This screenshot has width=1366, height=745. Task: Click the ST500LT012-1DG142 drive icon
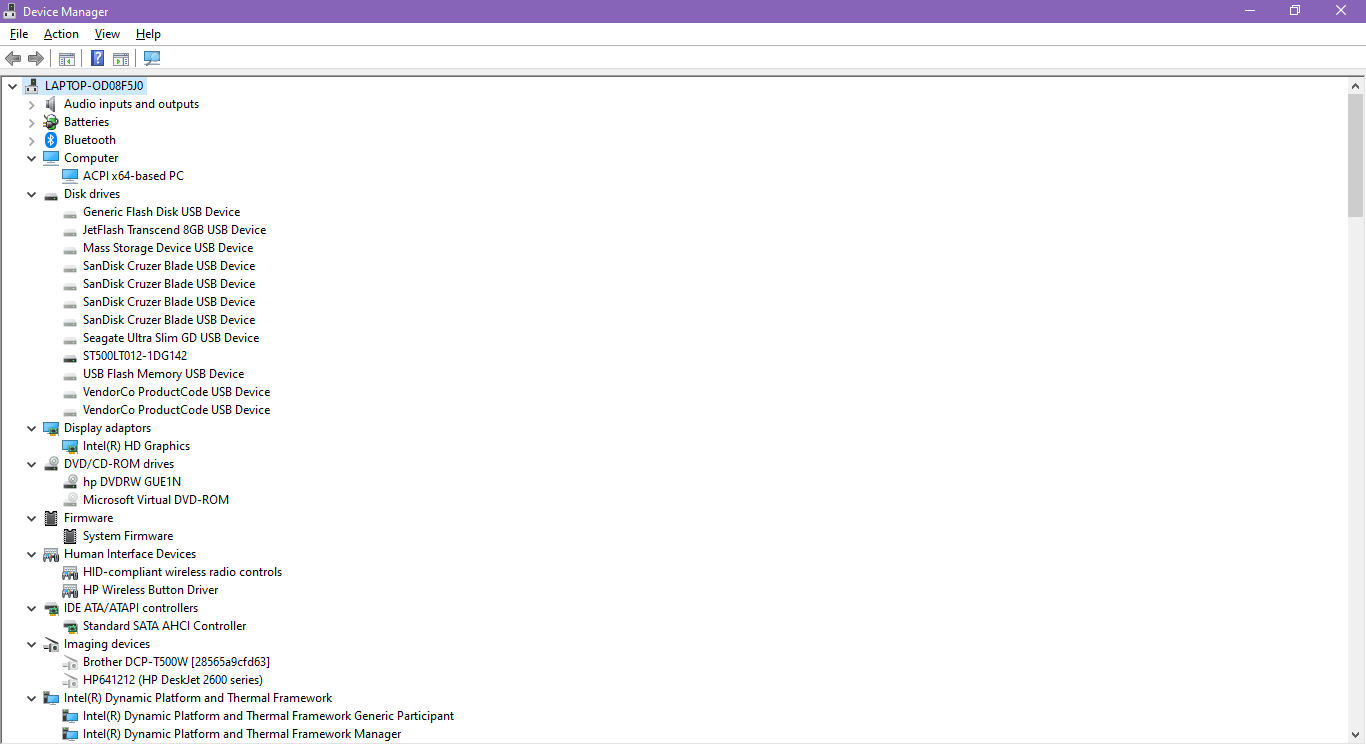[70, 357]
